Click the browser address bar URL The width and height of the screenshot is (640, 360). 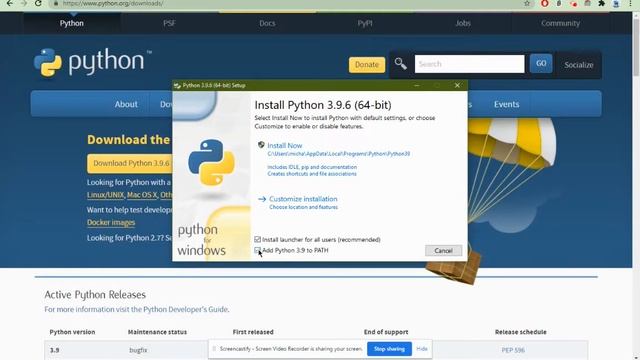(x=113, y=3)
